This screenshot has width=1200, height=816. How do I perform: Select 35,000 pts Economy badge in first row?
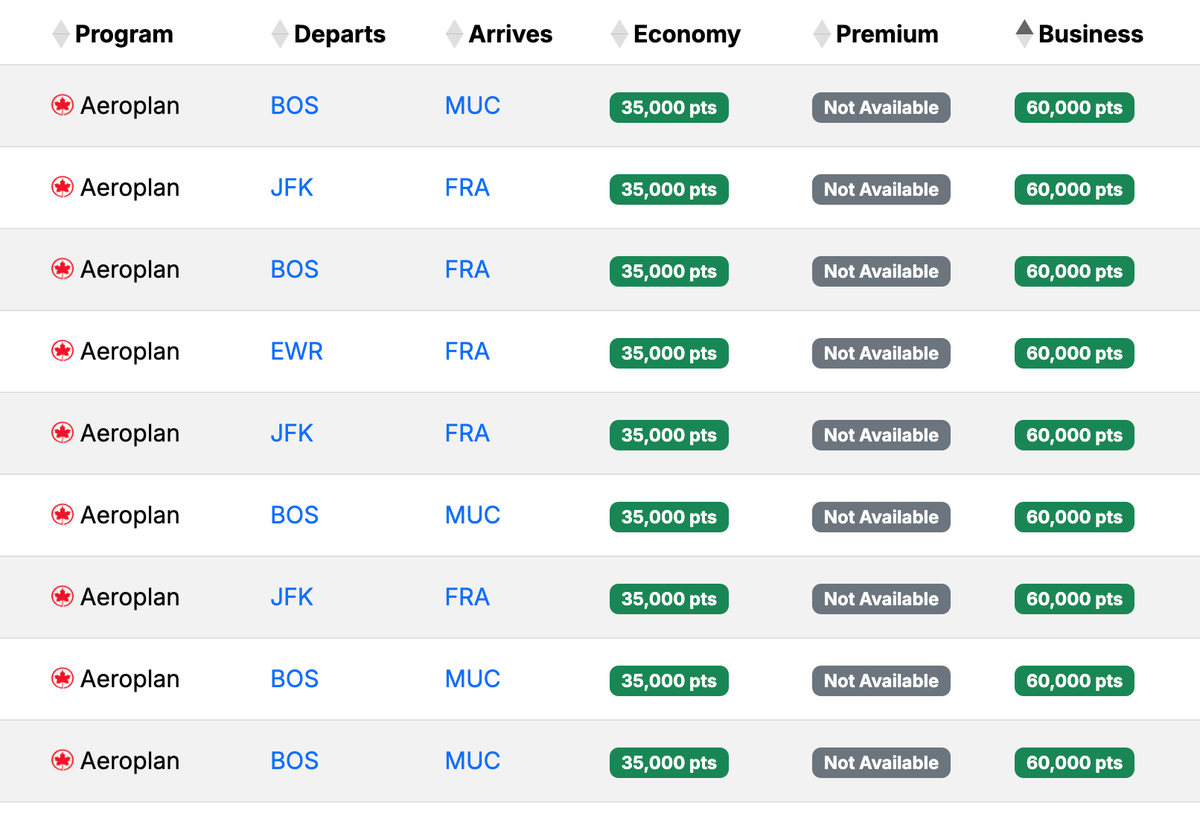(669, 108)
